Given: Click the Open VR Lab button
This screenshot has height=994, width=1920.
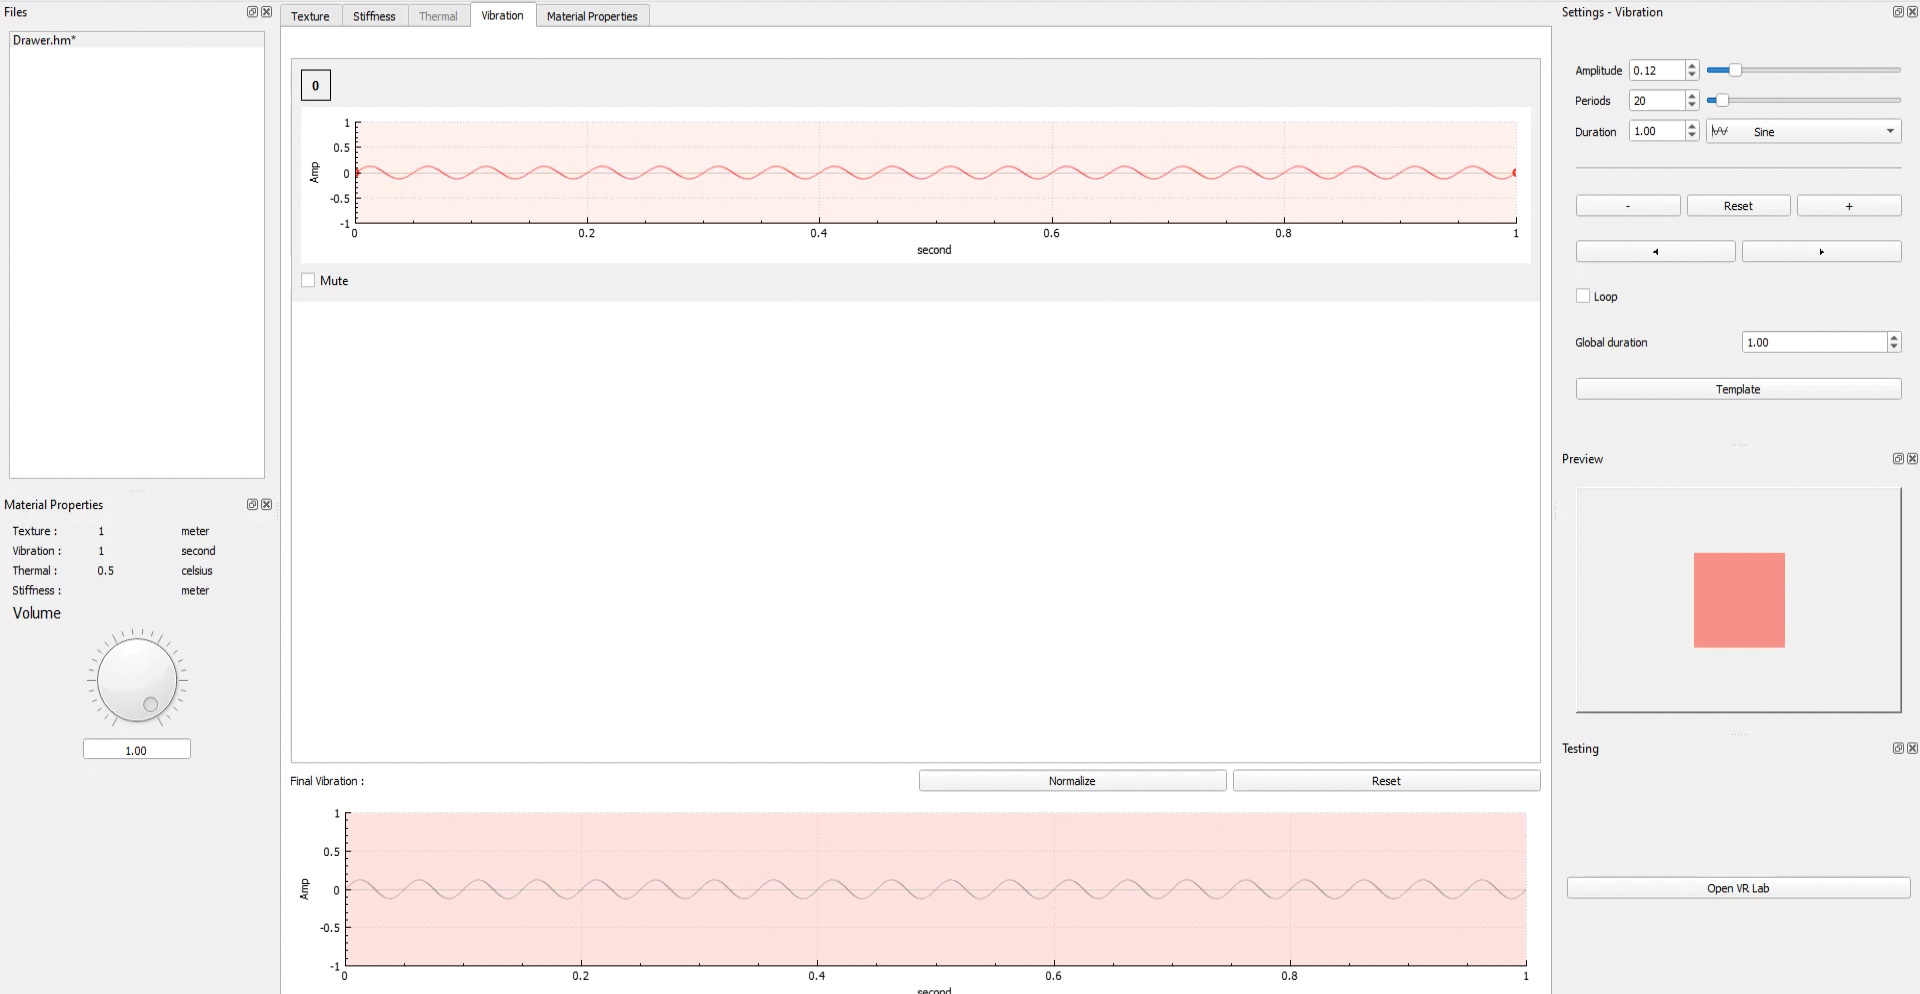Looking at the screenshot, I should 1738,888.
